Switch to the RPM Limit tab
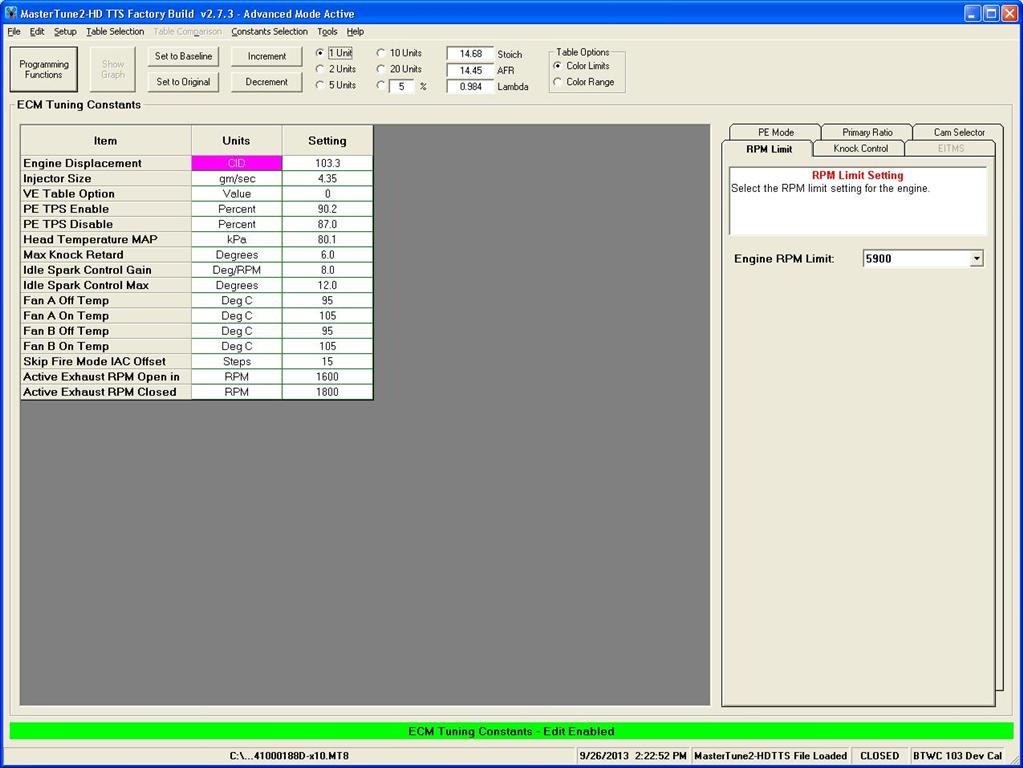1023x768 pixels. click(769, 149)
